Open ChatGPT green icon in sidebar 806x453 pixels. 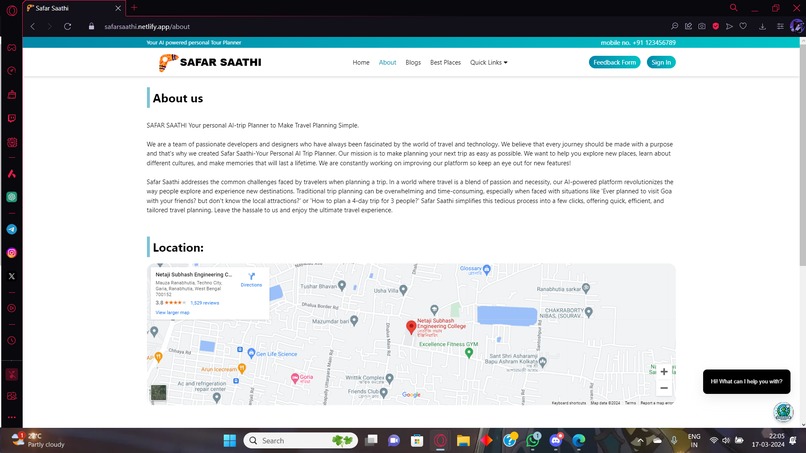pos(11,197)
